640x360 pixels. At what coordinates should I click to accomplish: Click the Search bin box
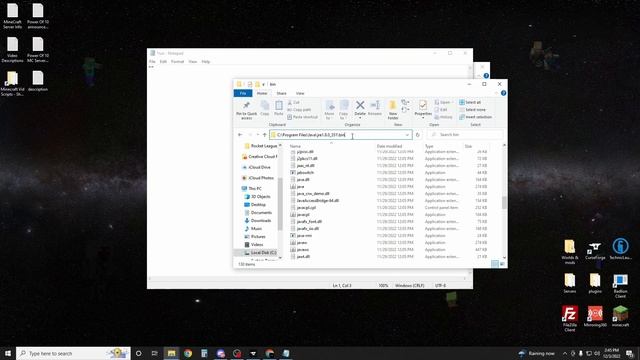pyautogui.click(x=465, y=135)
